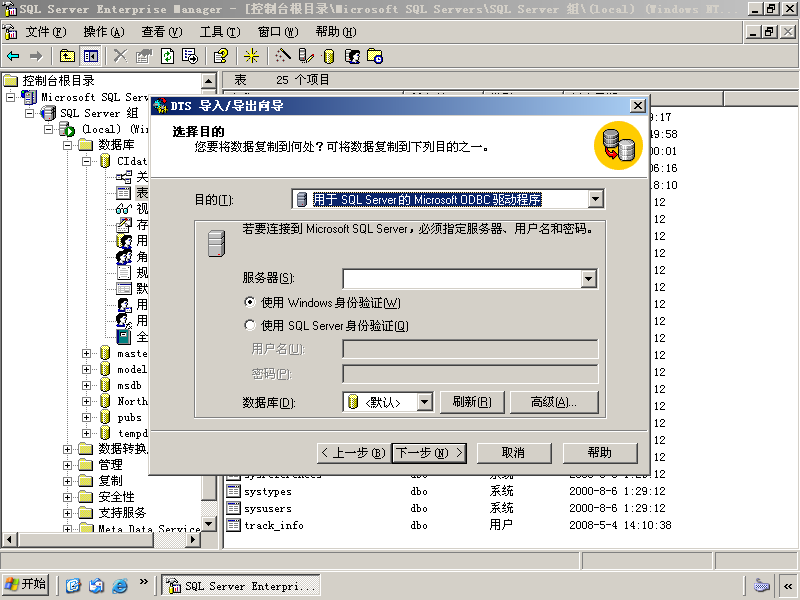Select the master database icon in tree
The width and height of the screenshot is (800, 600).
coord(106,353)
